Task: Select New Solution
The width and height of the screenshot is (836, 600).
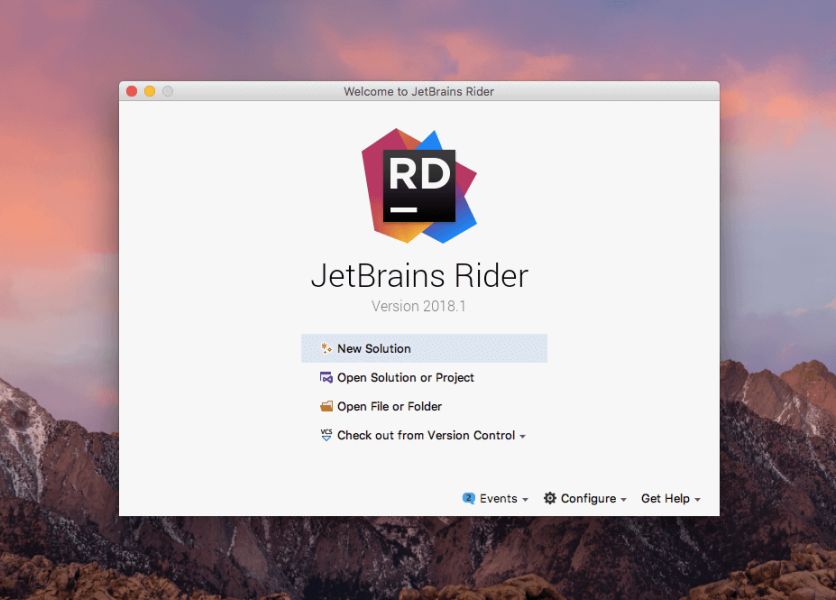Action: (x=424, y=348)
